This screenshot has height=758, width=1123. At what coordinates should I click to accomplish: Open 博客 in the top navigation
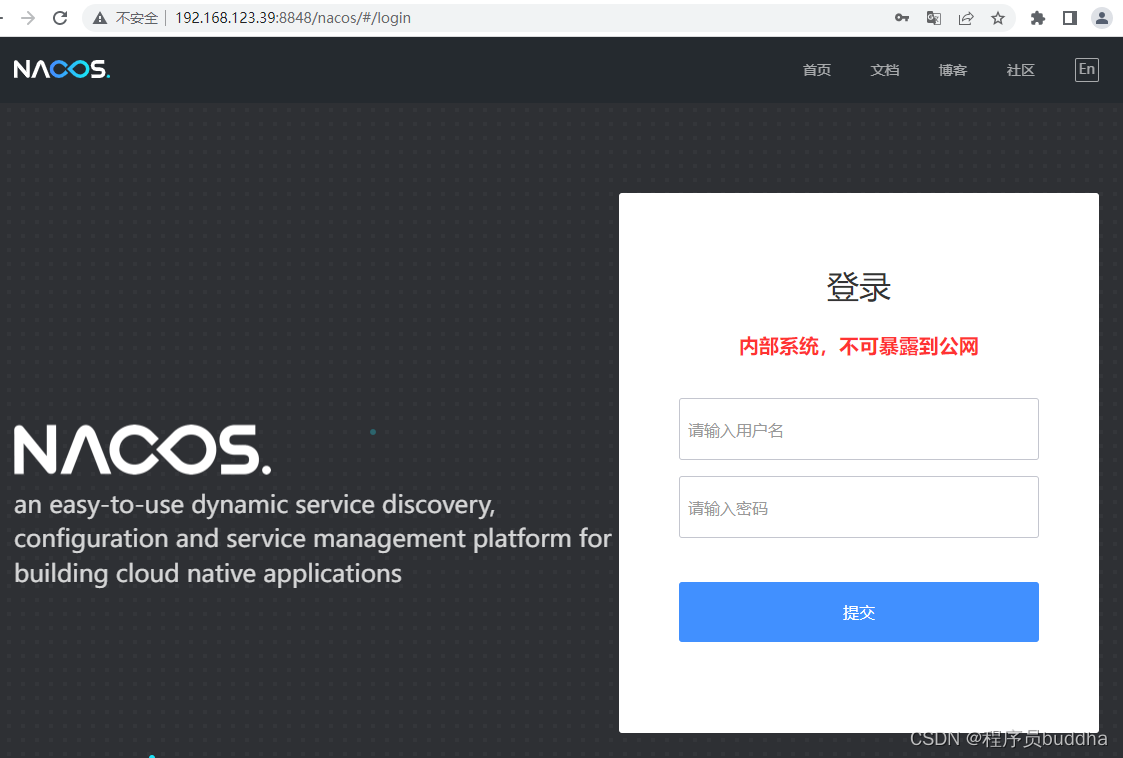coord(953,69)
